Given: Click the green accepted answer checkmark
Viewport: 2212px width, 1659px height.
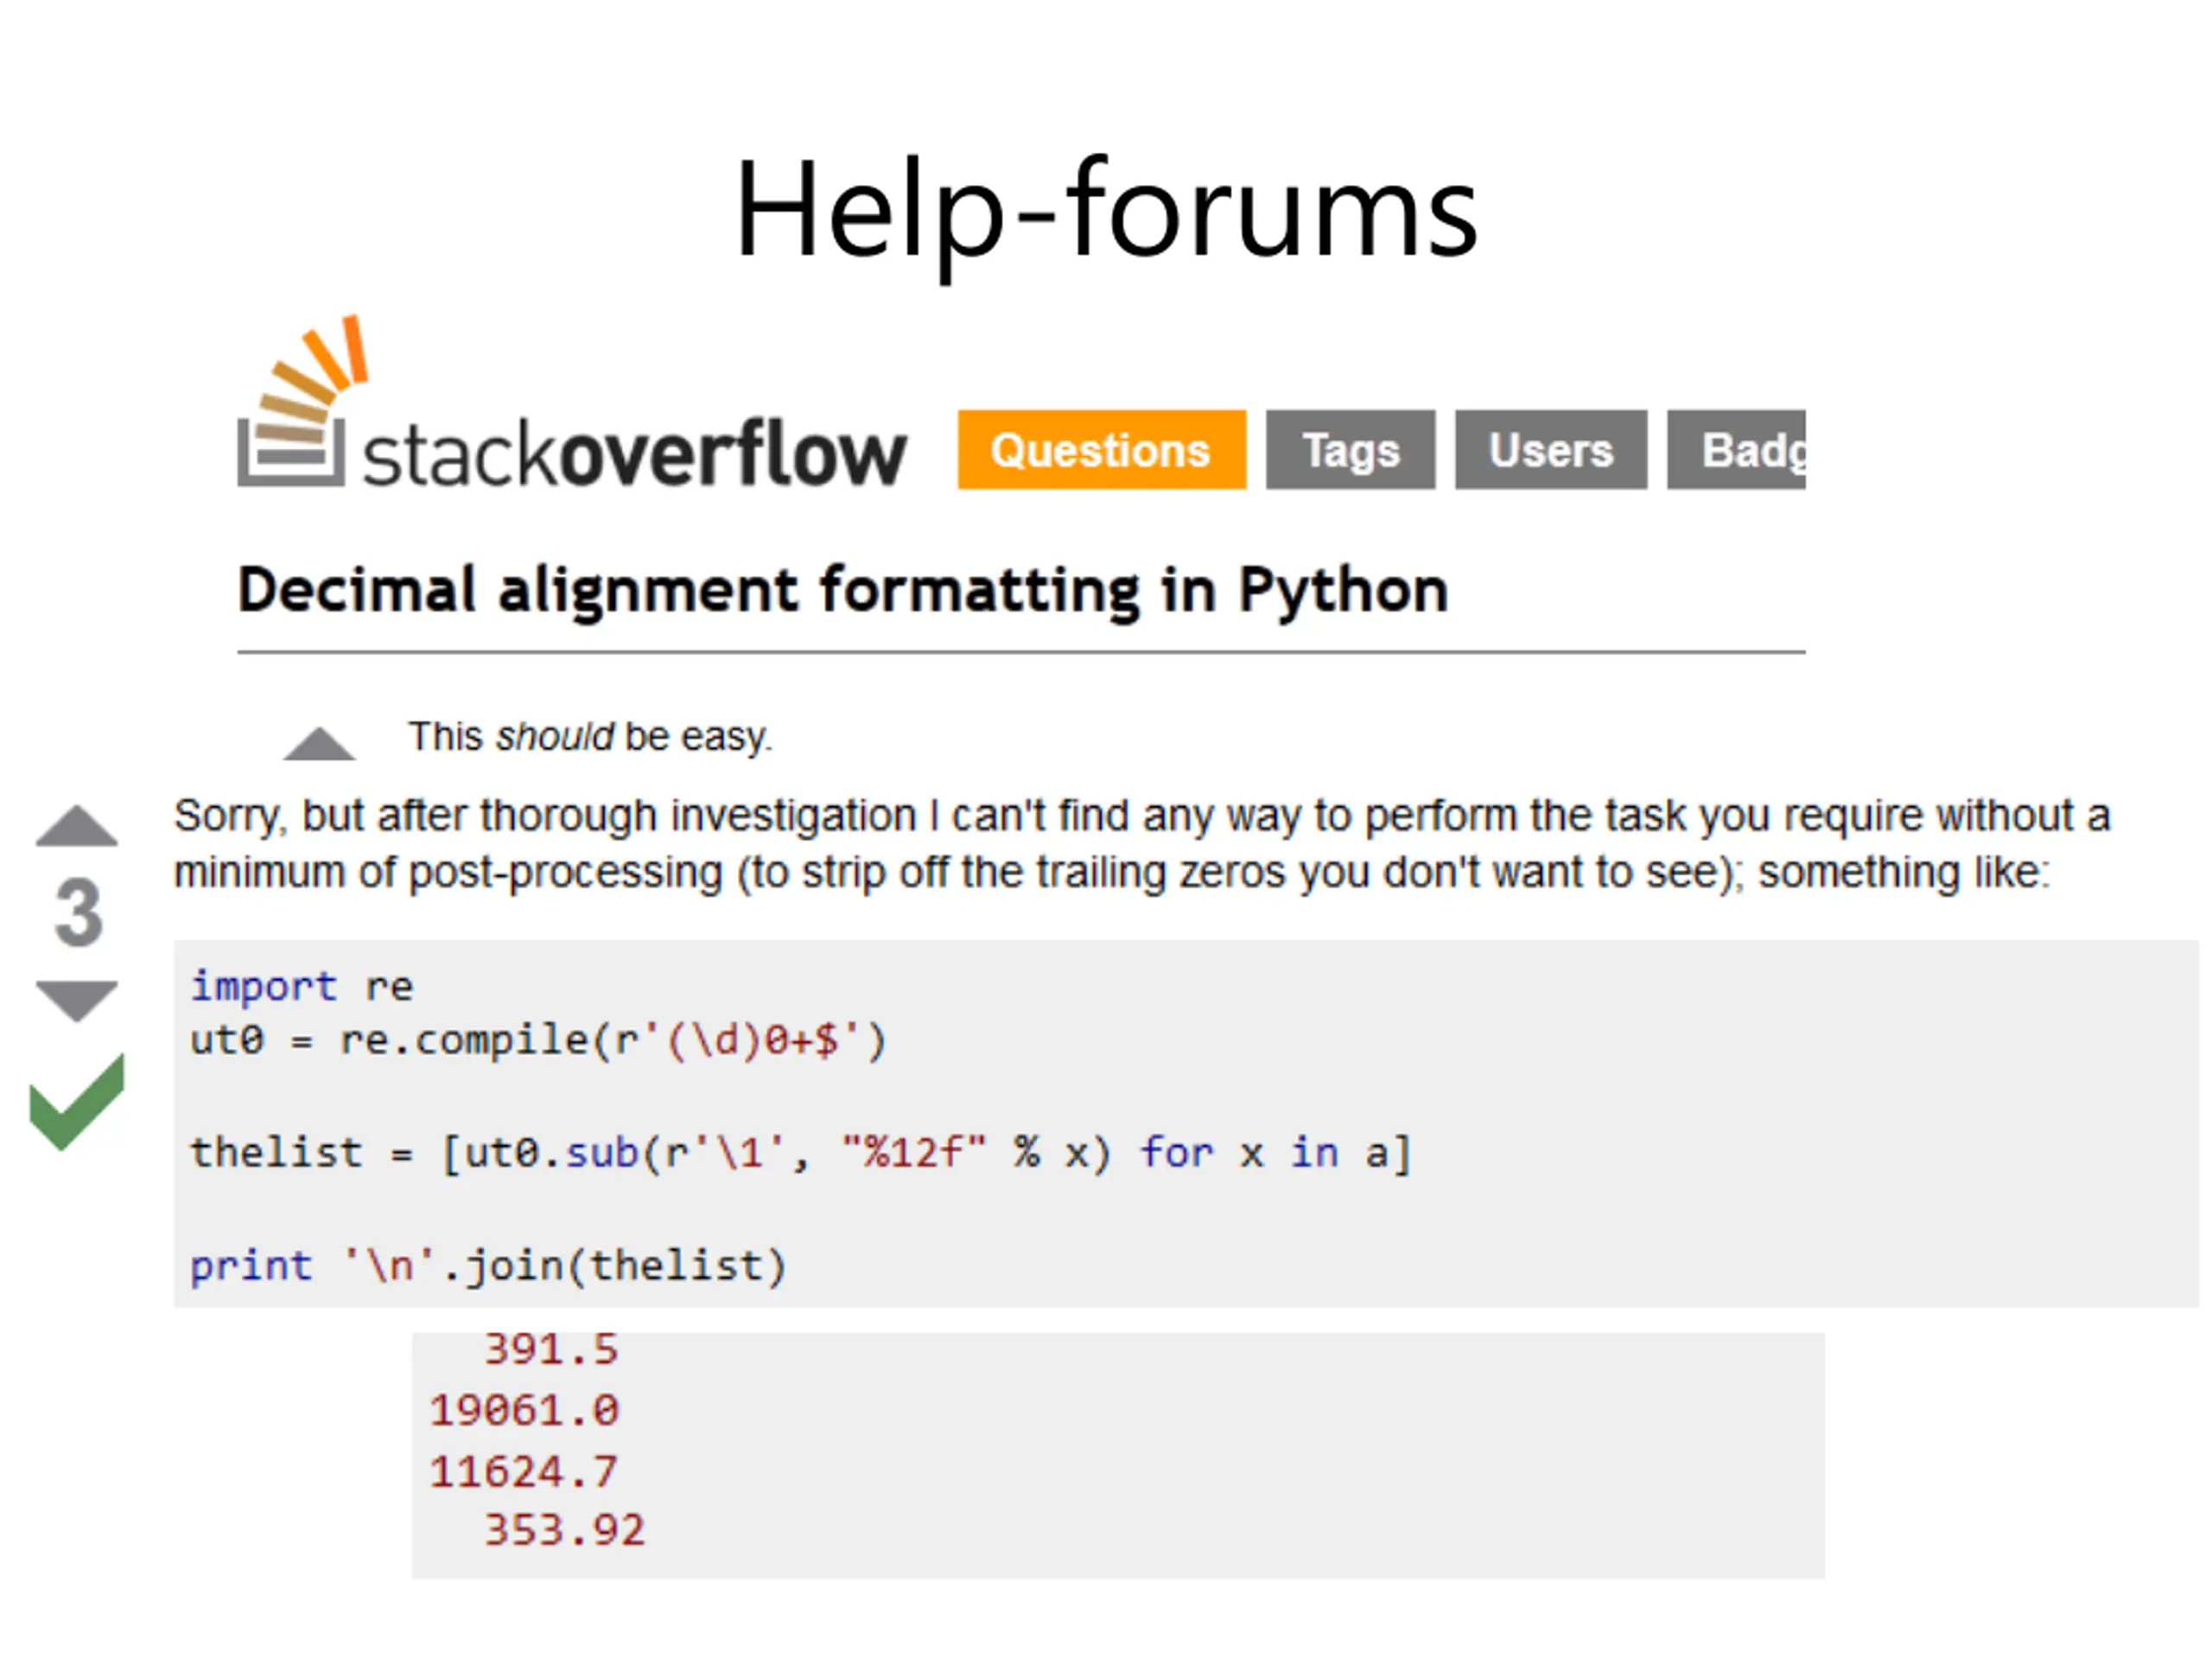Looking at the screenshot, I should point(77,1102).
